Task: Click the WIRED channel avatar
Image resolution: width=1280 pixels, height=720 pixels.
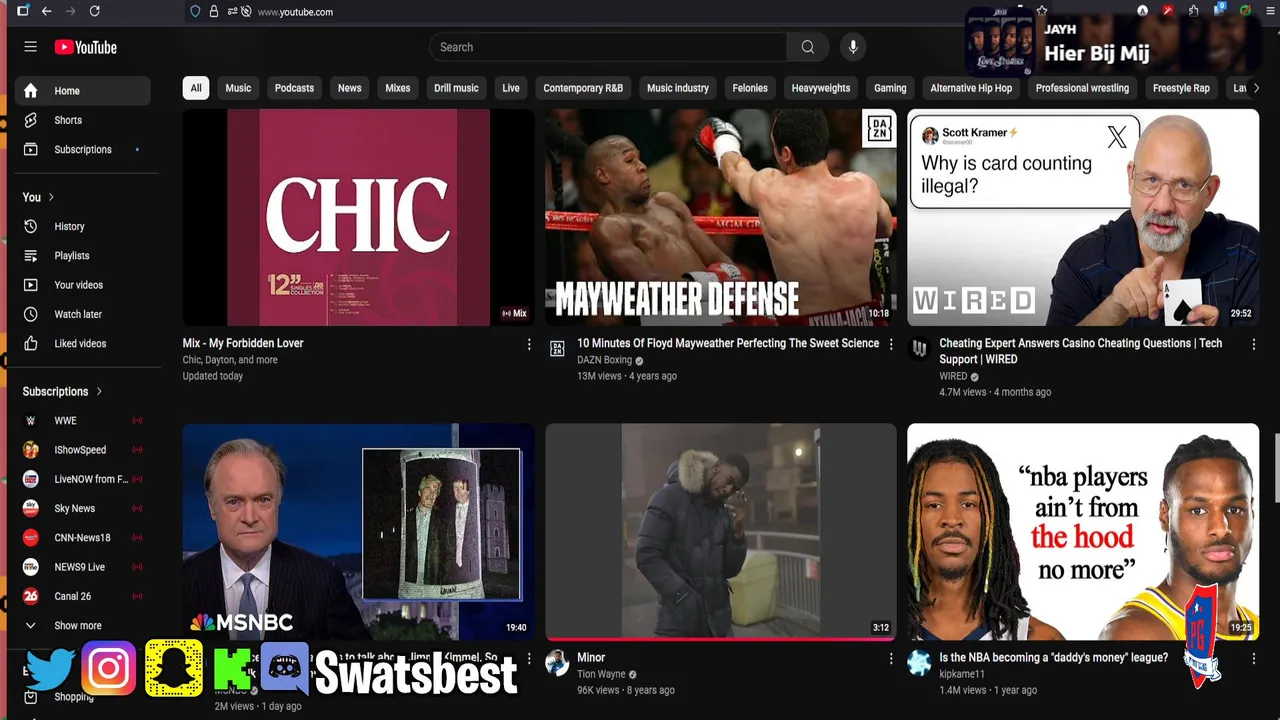Action: pyautogui.click(x=919, y=349)
